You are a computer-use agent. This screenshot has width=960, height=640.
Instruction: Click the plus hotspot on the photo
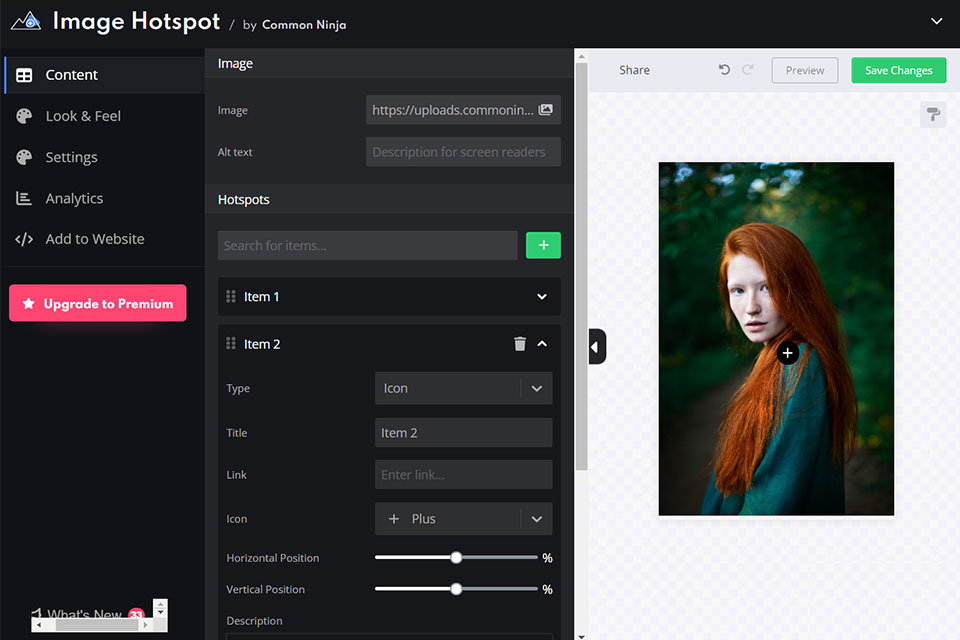click(787, 353)
